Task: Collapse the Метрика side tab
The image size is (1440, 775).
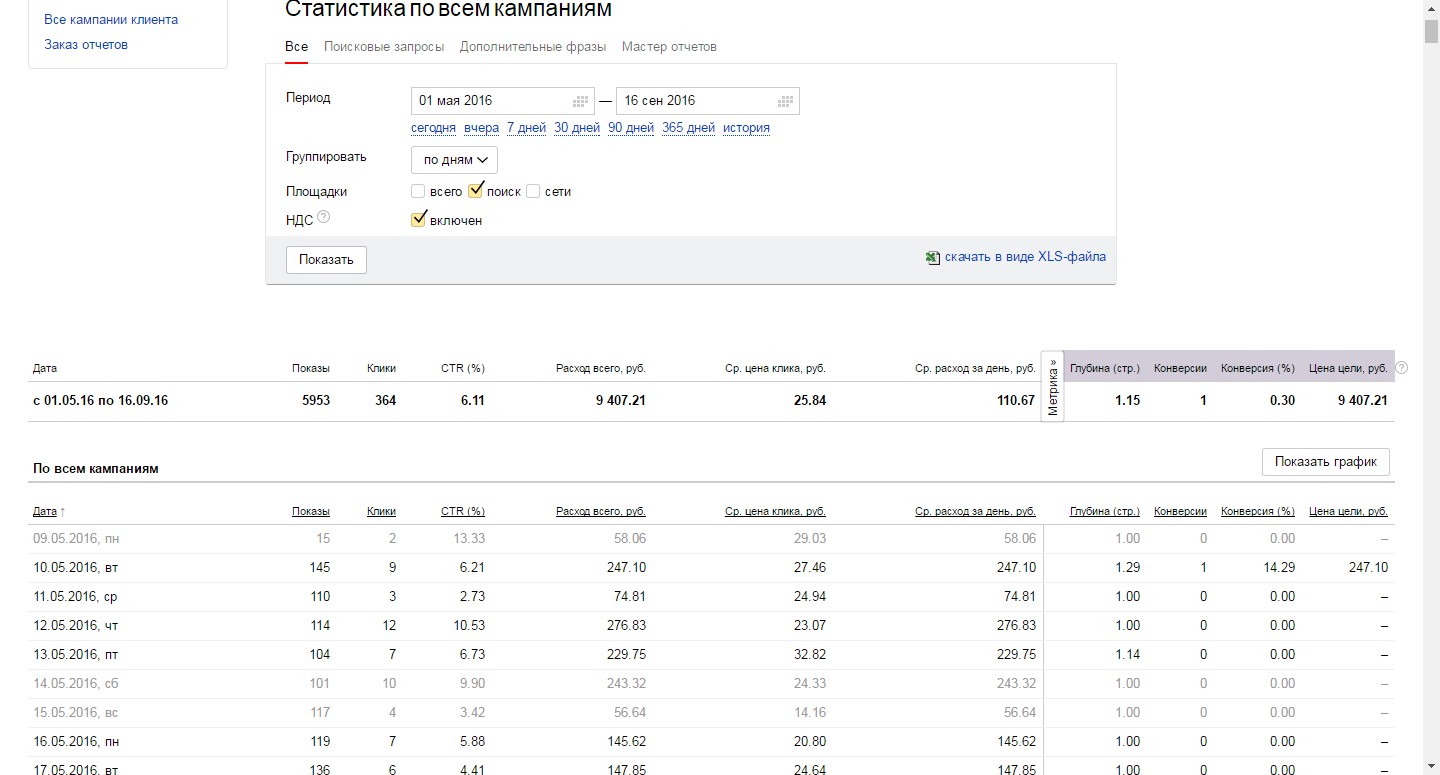Action: (x=1052, y=386)
